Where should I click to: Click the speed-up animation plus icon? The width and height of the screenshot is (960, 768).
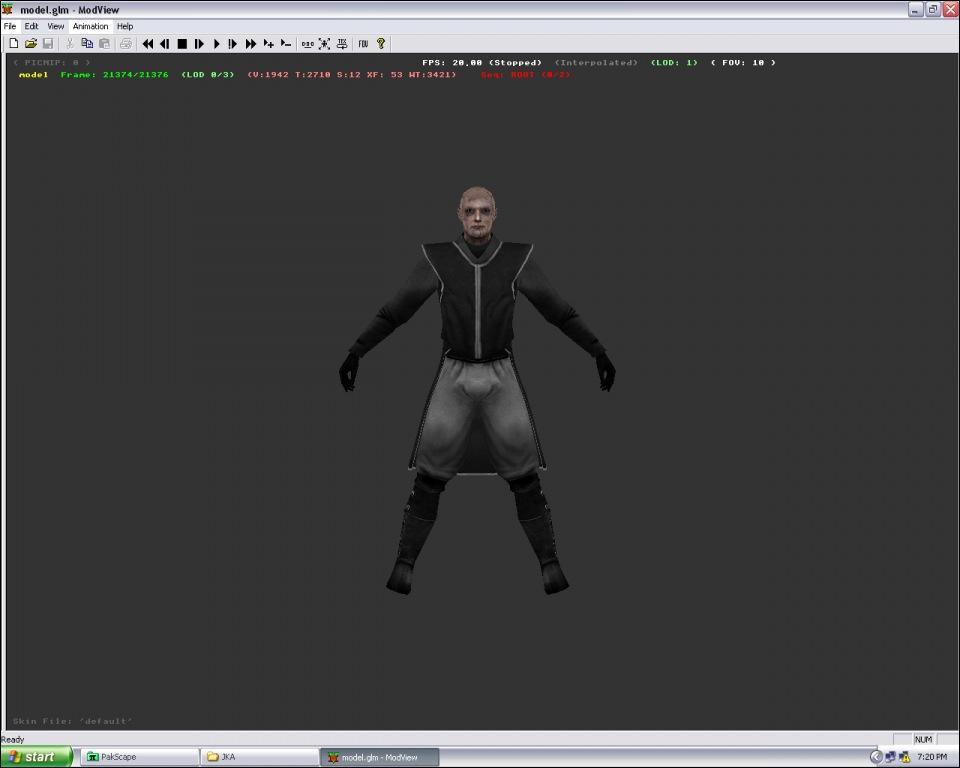(x=268, y=44)
